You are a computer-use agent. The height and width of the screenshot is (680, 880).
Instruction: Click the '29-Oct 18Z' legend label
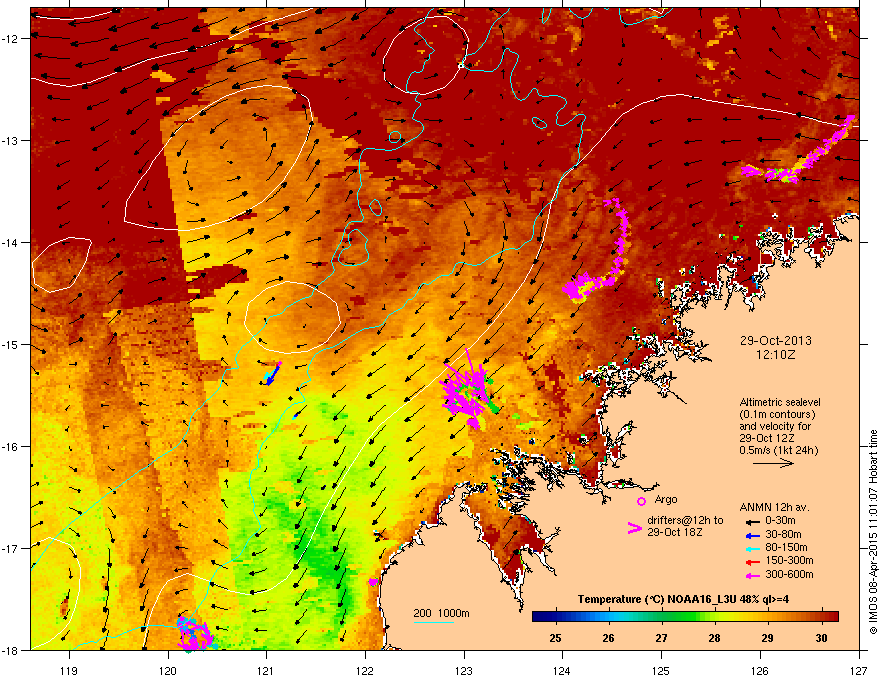click(x=675, y=532)
